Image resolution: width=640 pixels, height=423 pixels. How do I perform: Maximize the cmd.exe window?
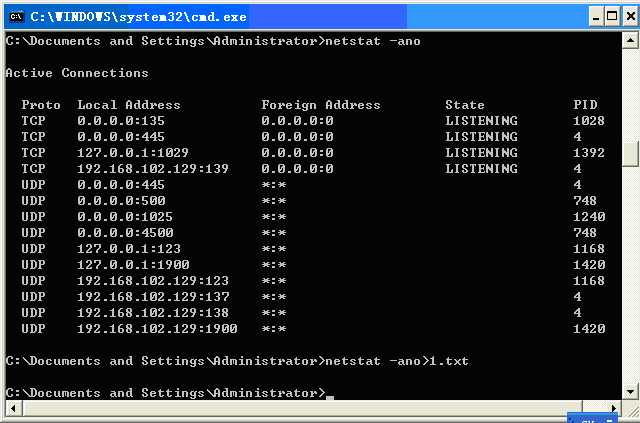click(x=612, y=17)
